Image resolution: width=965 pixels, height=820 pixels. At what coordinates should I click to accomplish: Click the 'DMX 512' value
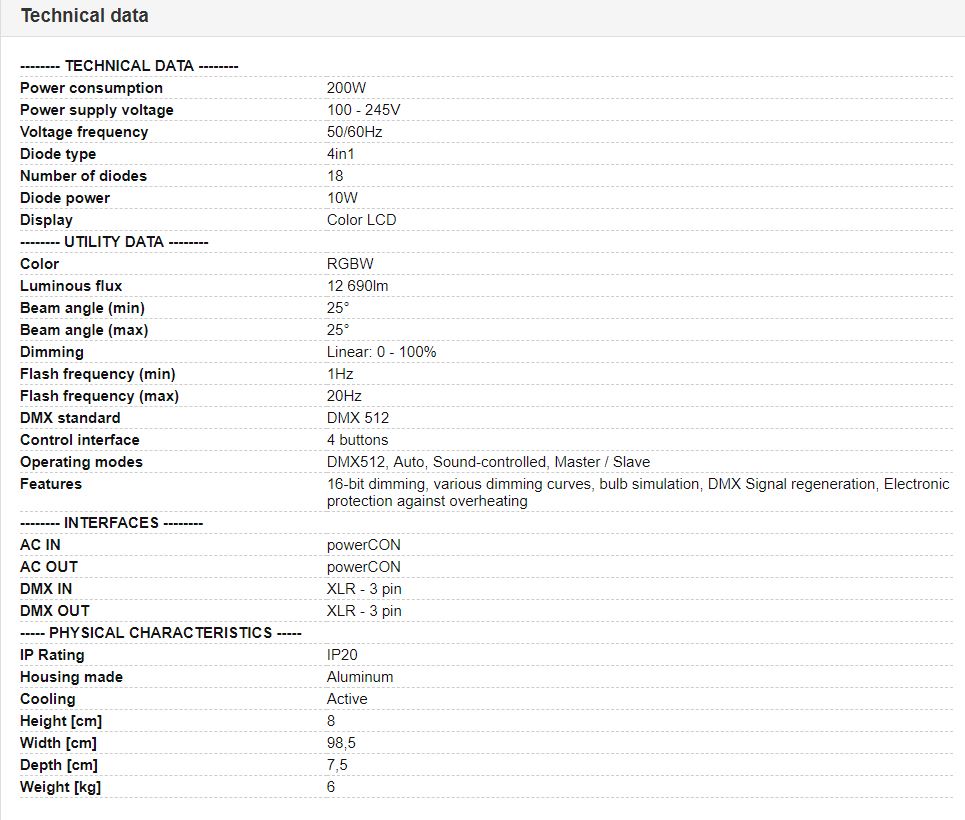358,418
